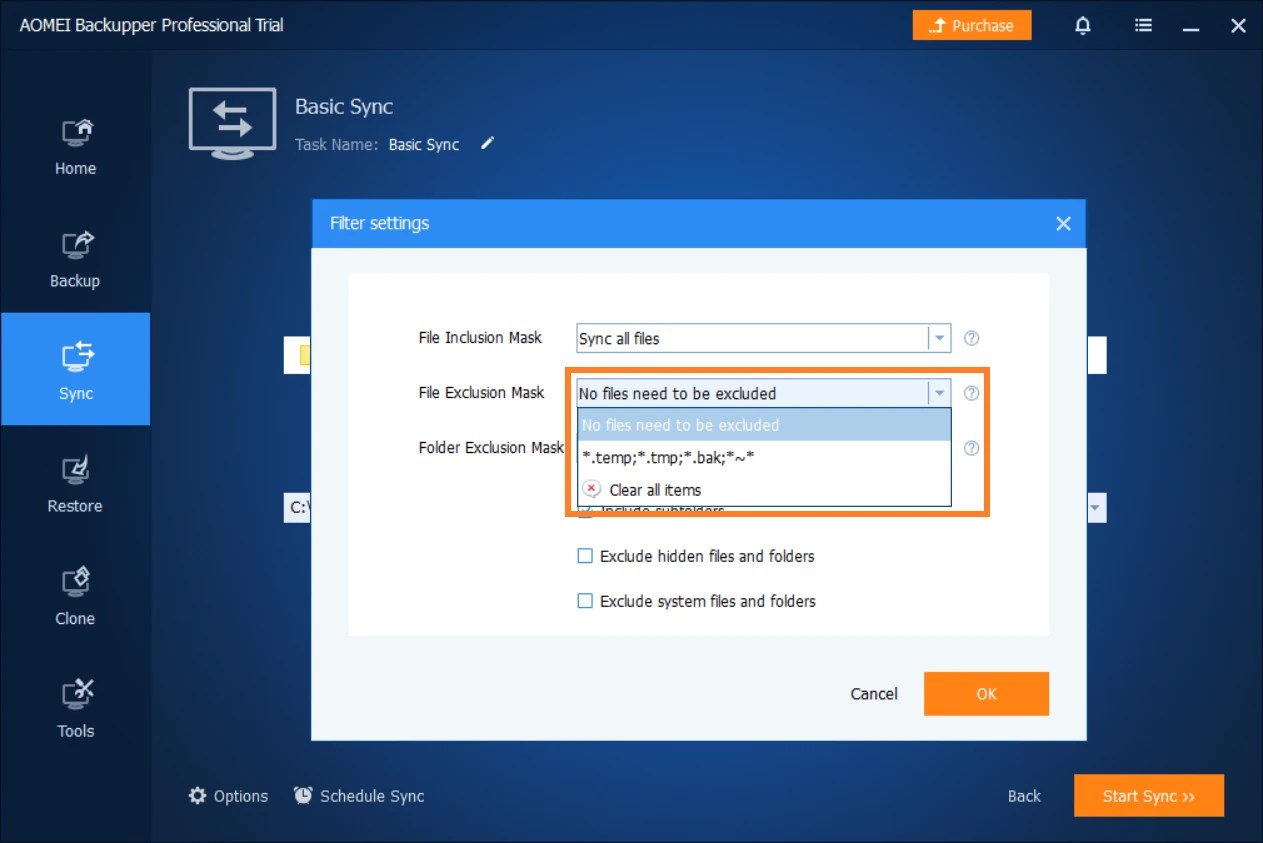This screenshot has height=843, width=1263.
Task: Show help for File Exclusion Mask
Action: 971,393
